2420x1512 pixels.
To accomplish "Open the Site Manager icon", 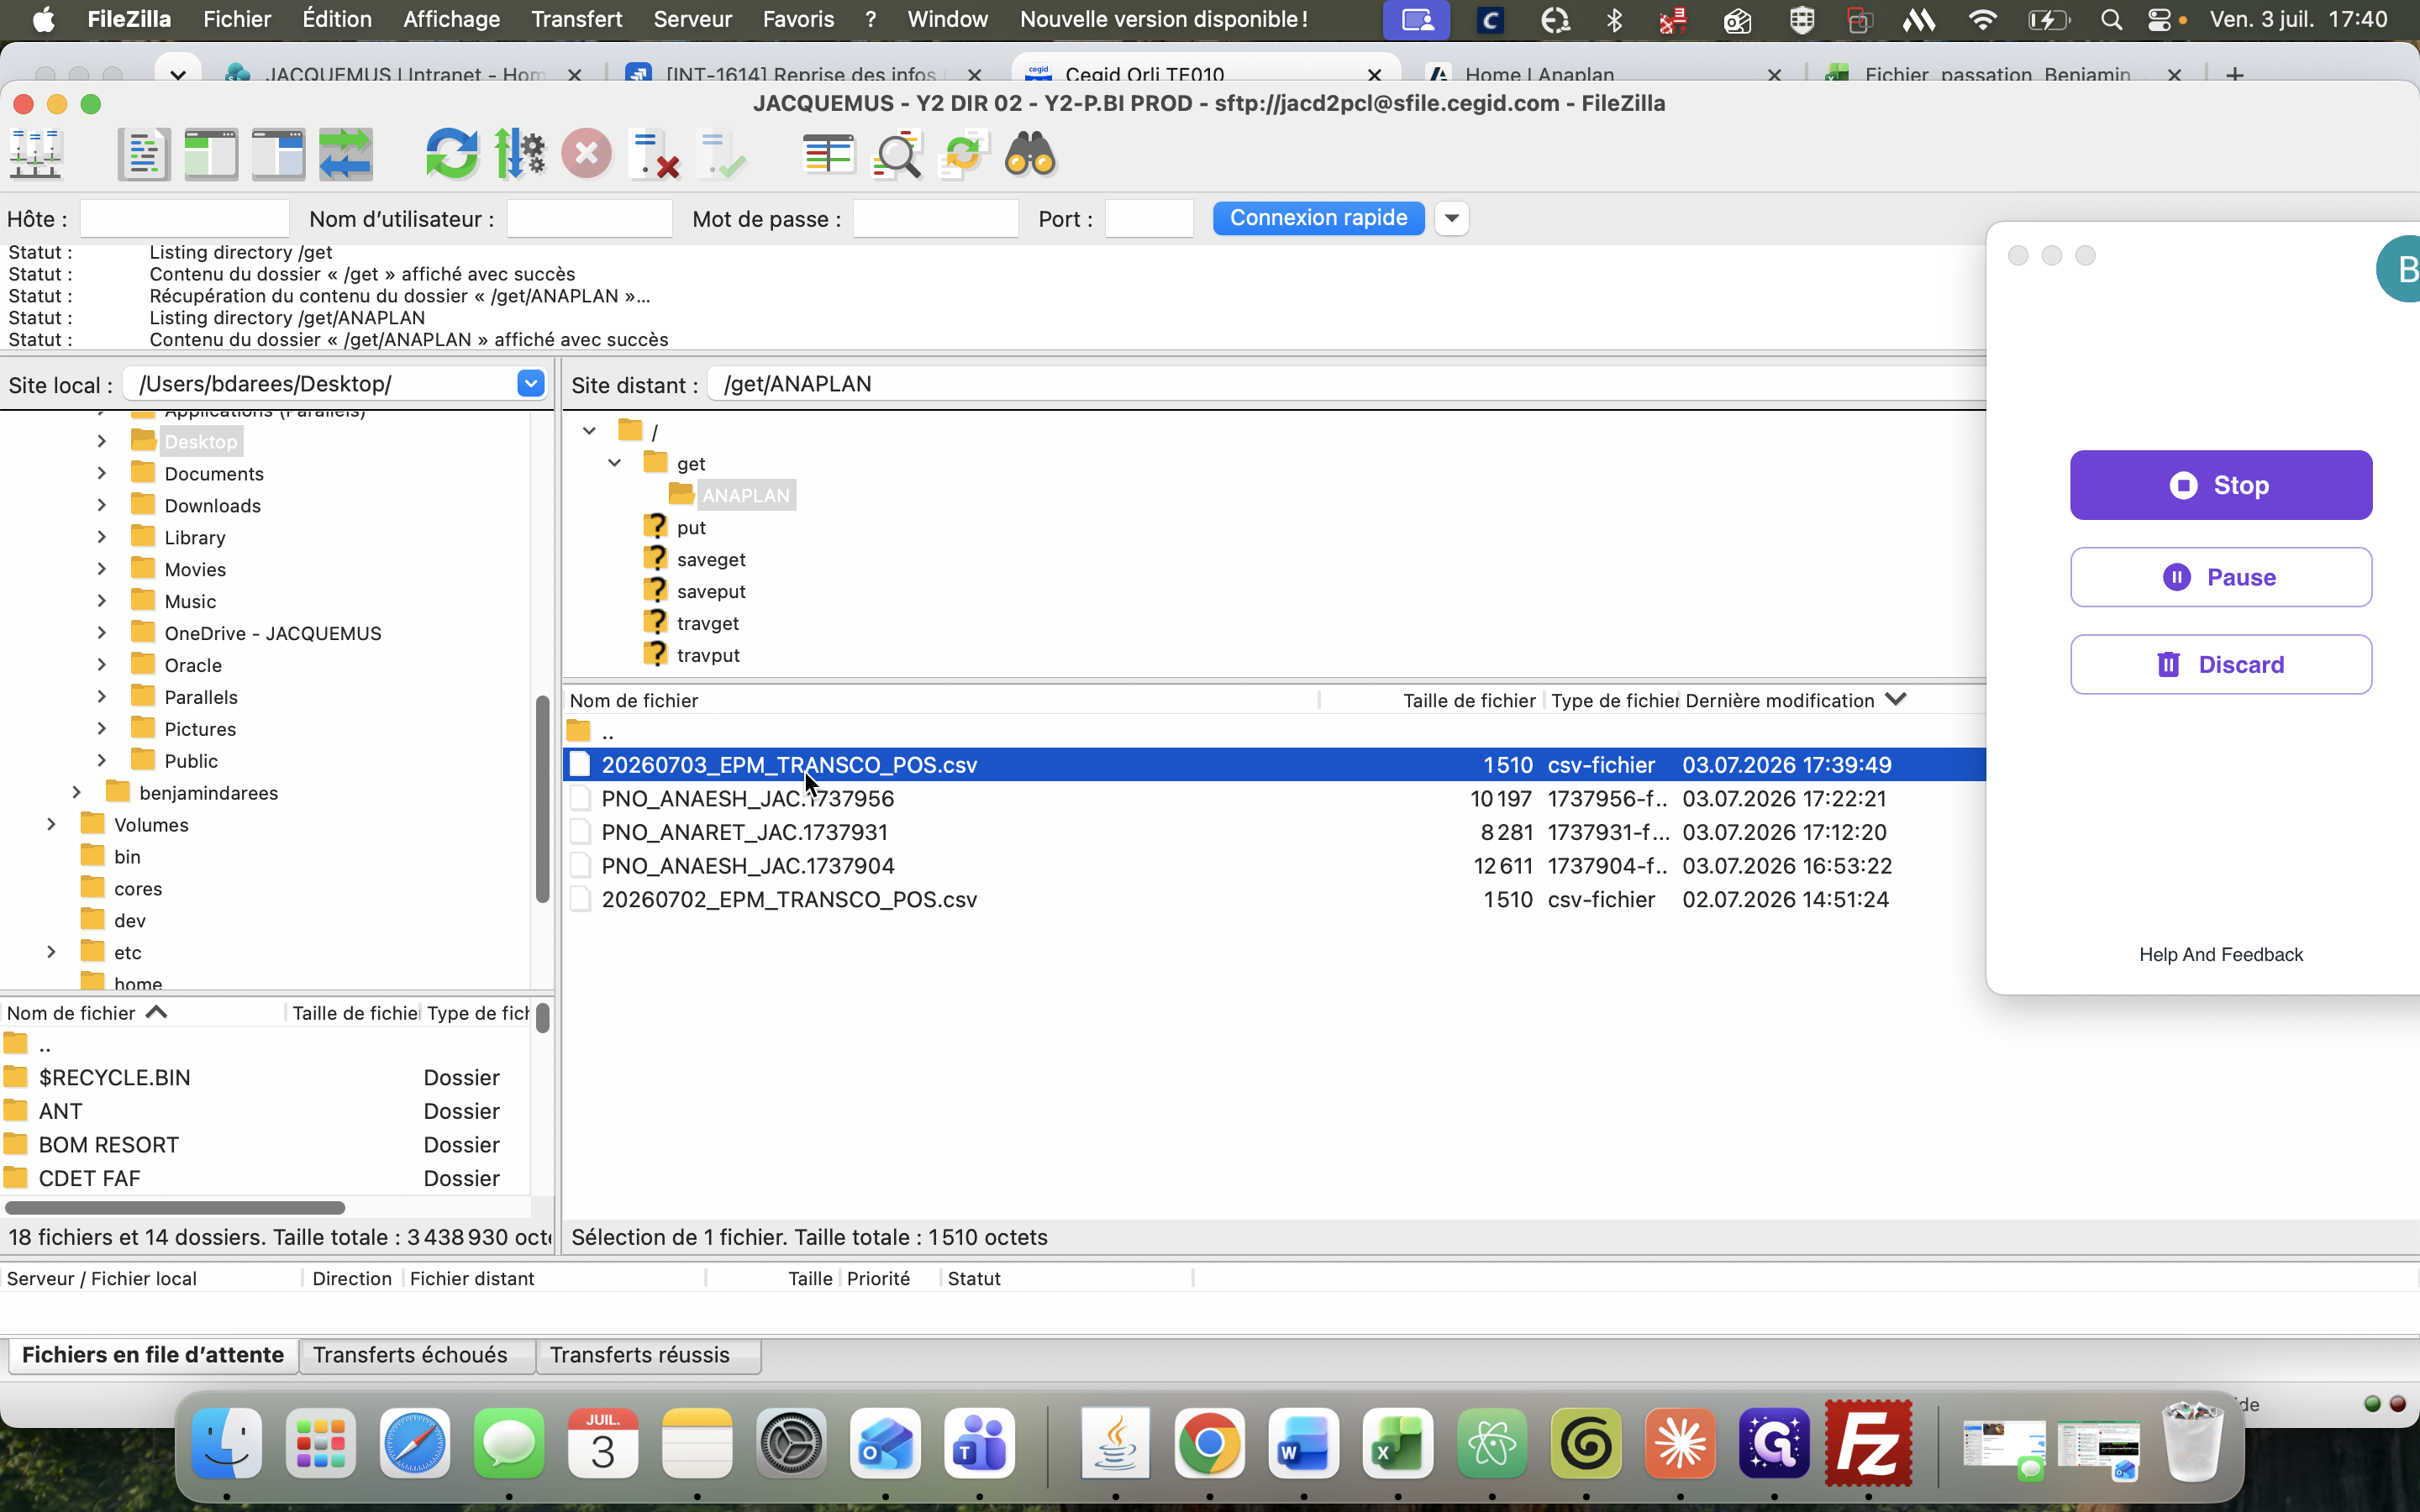I will point(36,155).
